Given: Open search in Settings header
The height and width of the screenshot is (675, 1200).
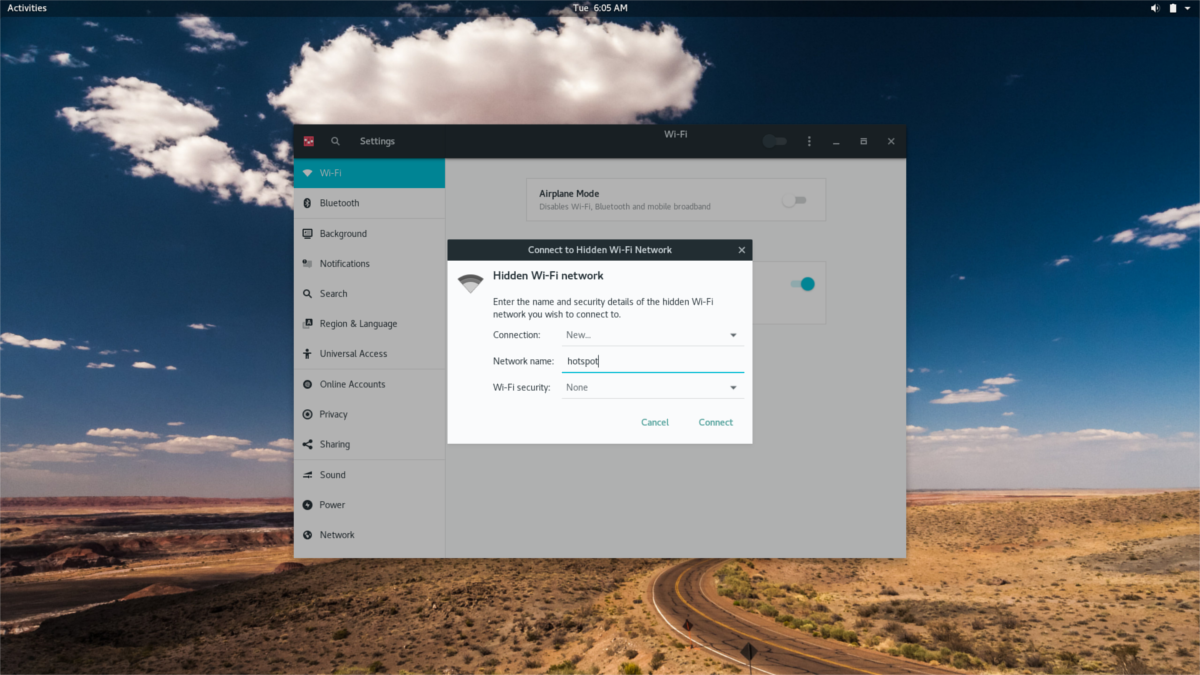Looking at the screenshot, I should coord(336,141).
